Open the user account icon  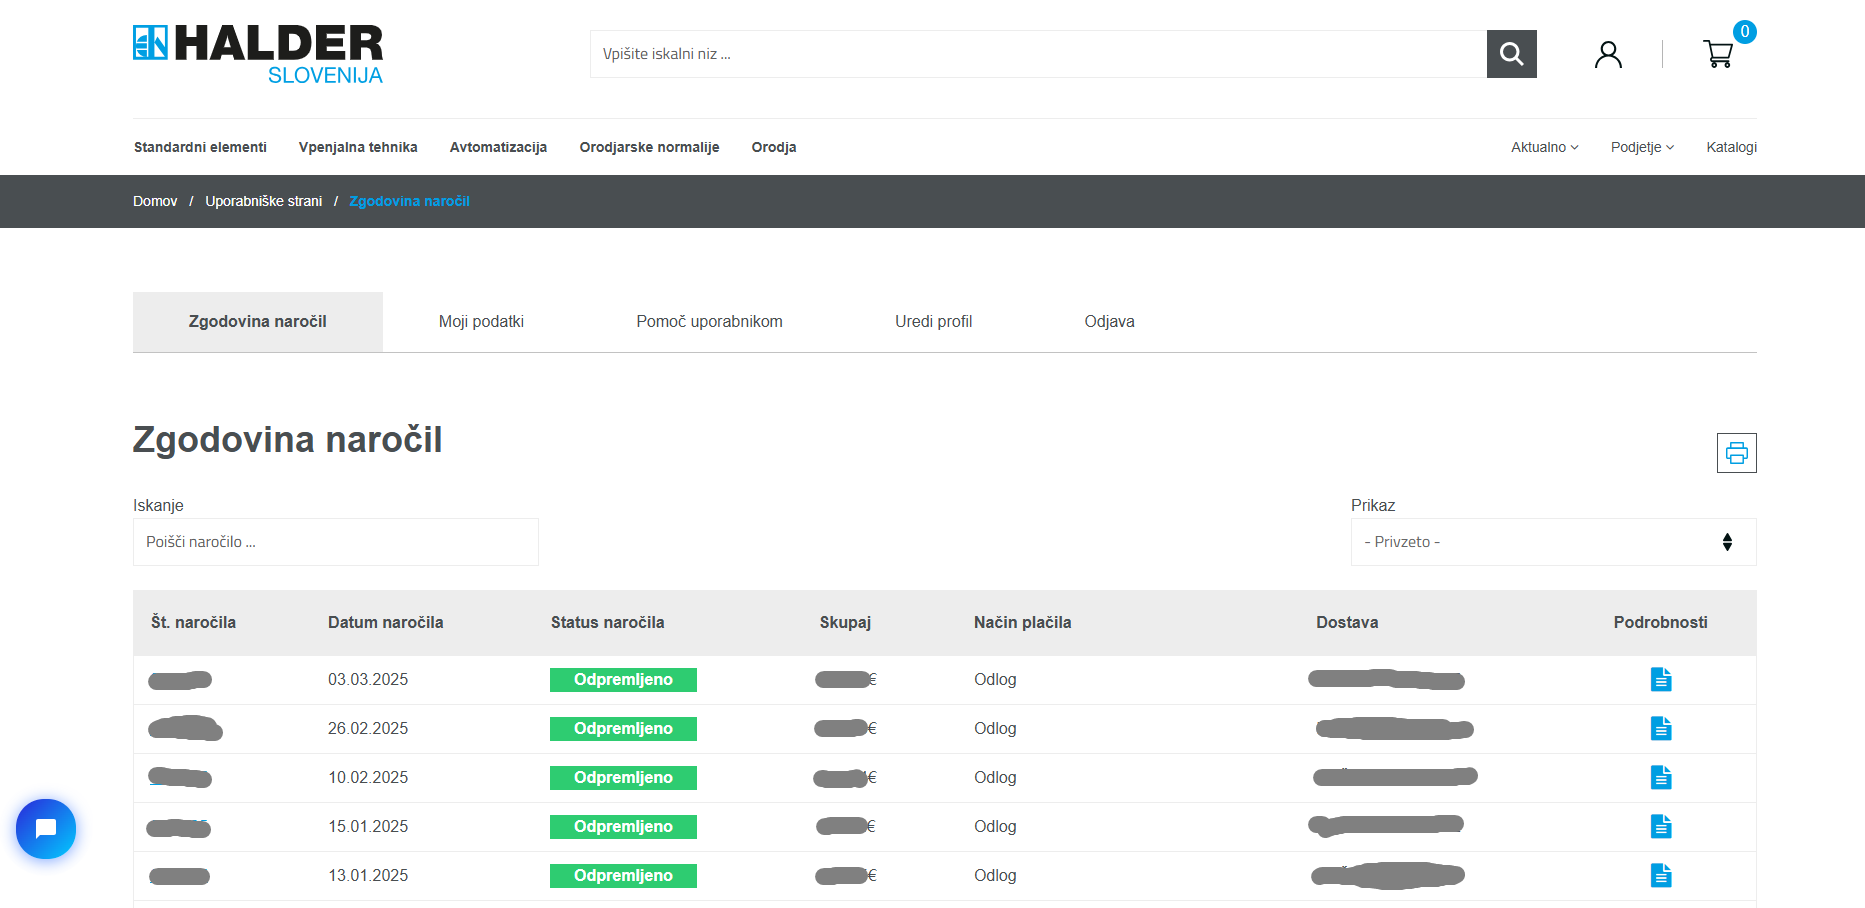tap(1608, 54)
